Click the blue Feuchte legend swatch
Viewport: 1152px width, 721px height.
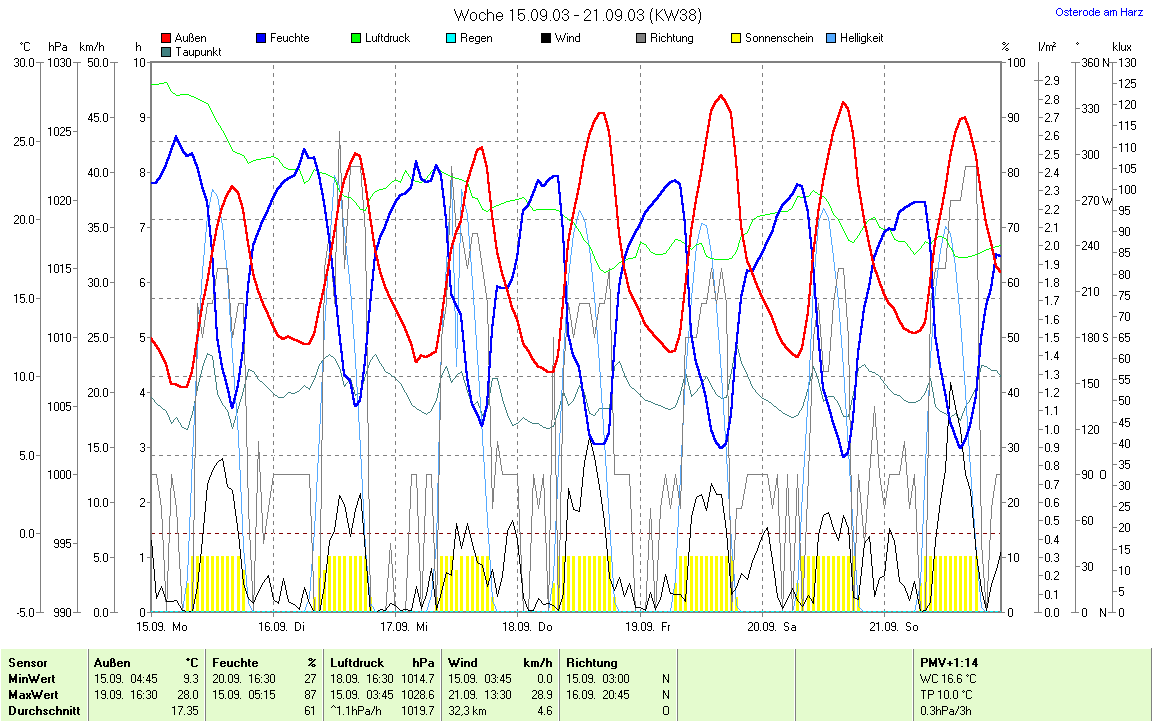(261, 38)
